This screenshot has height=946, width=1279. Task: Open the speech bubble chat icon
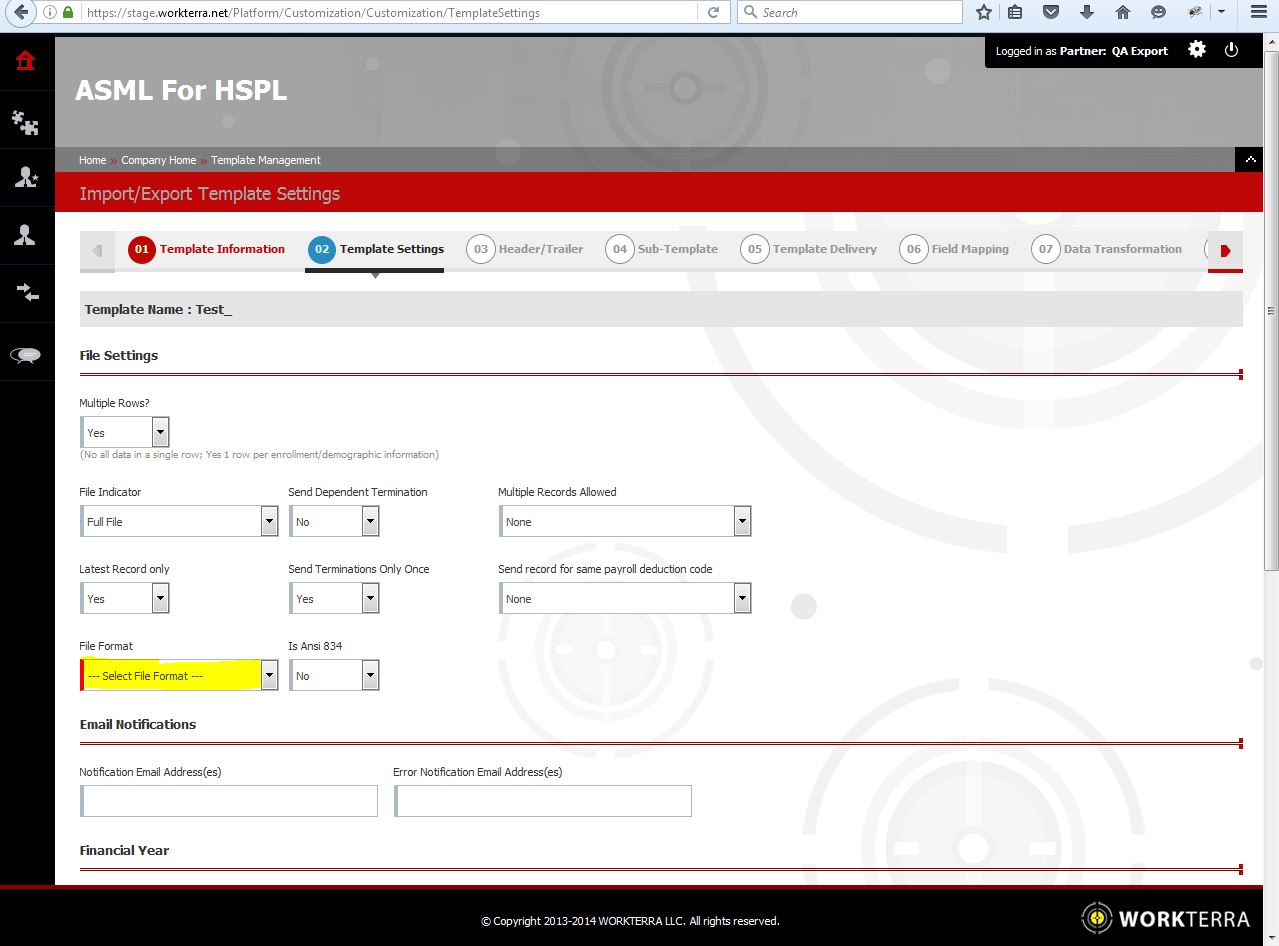(x=26, y=355)
